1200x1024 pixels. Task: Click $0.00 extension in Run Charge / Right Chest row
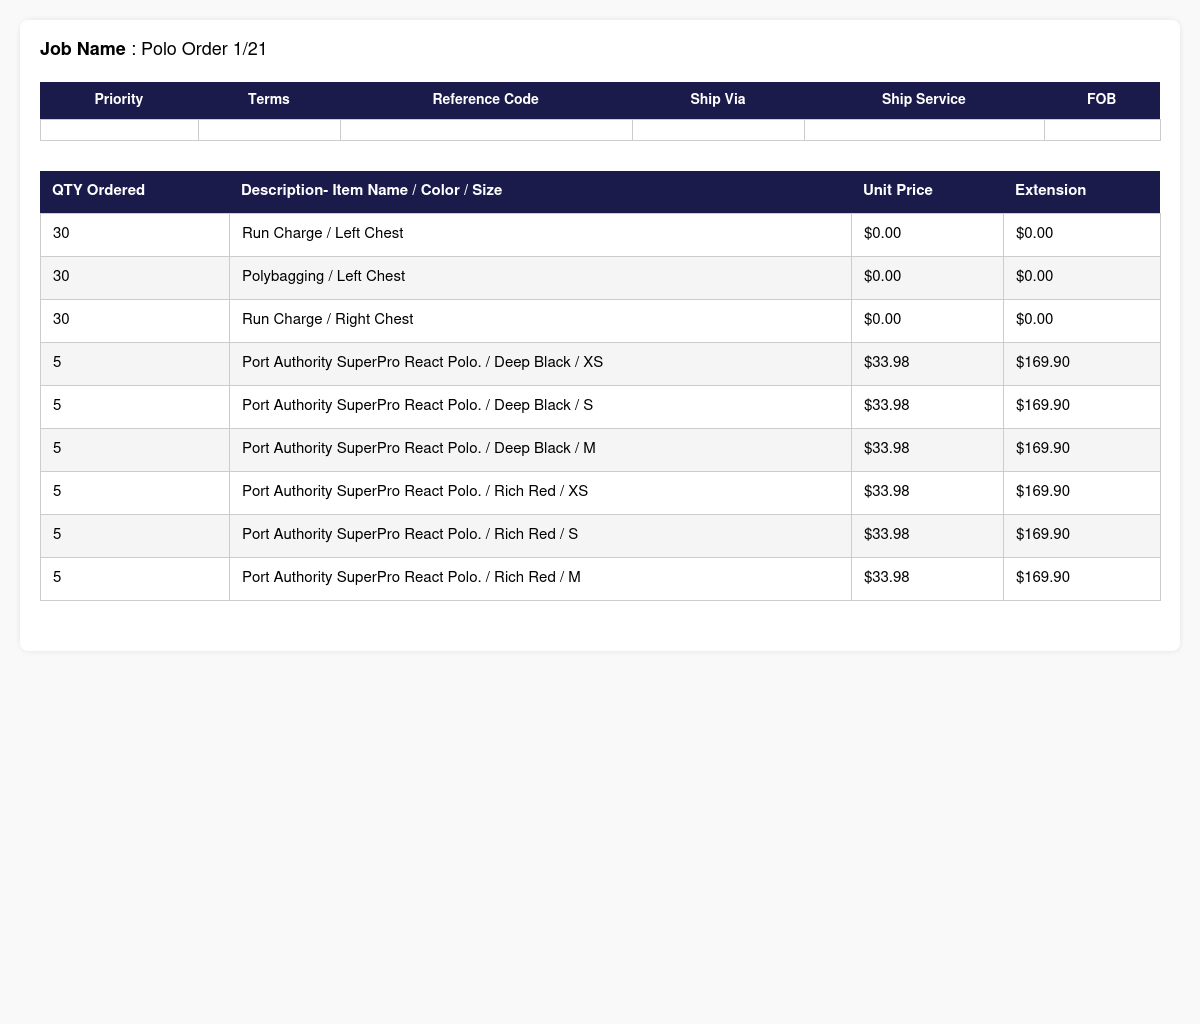tap(1034, 319)
